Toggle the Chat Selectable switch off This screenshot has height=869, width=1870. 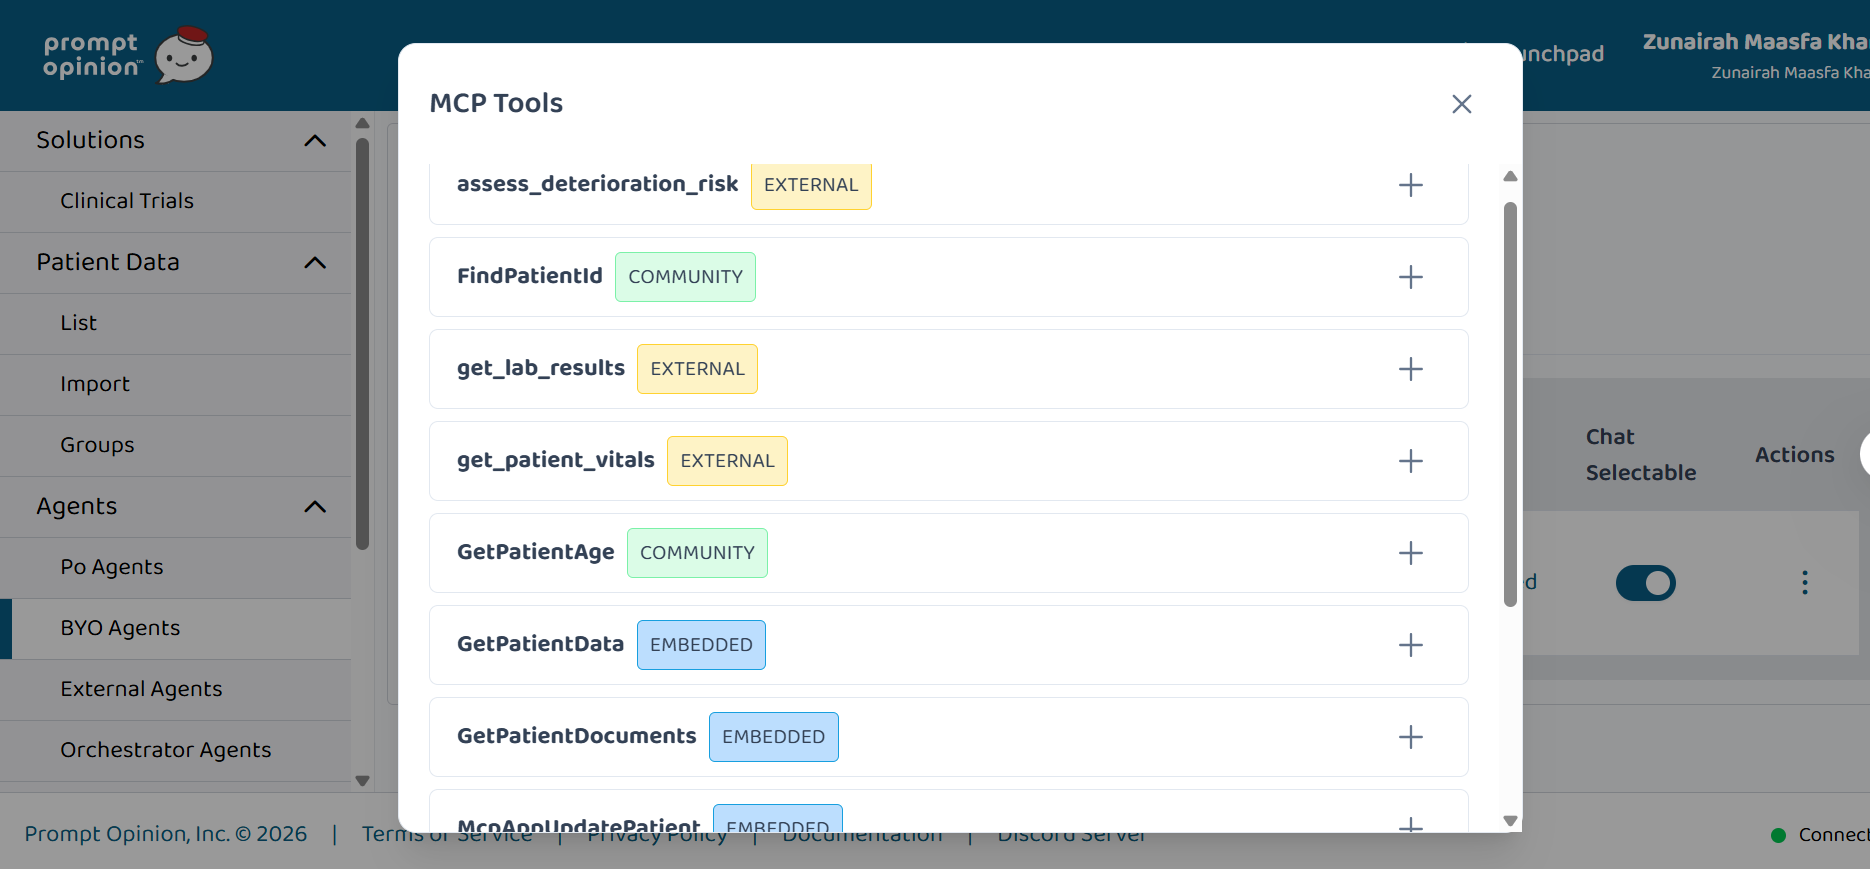click(1645, 583)
